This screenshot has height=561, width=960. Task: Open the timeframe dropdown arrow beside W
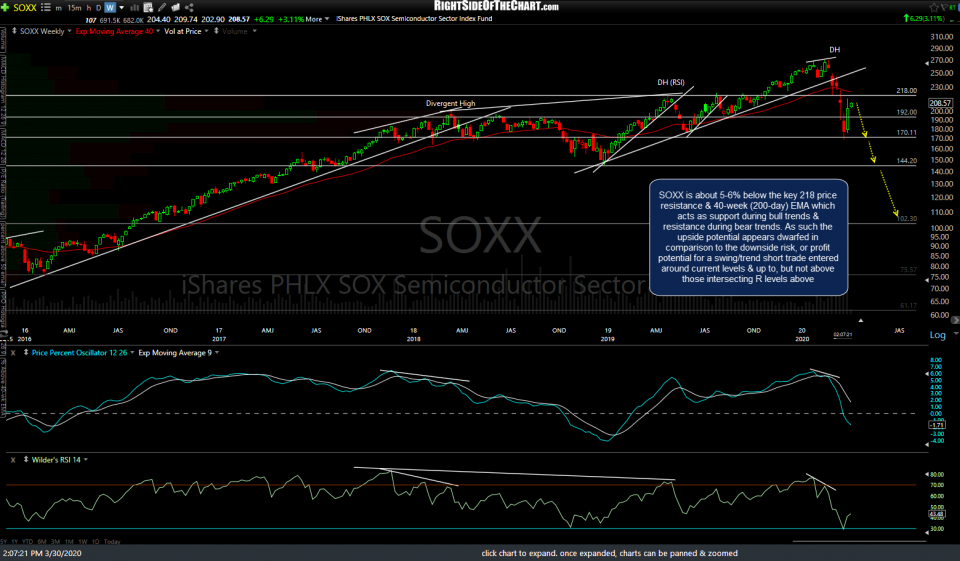pos(121,8)
